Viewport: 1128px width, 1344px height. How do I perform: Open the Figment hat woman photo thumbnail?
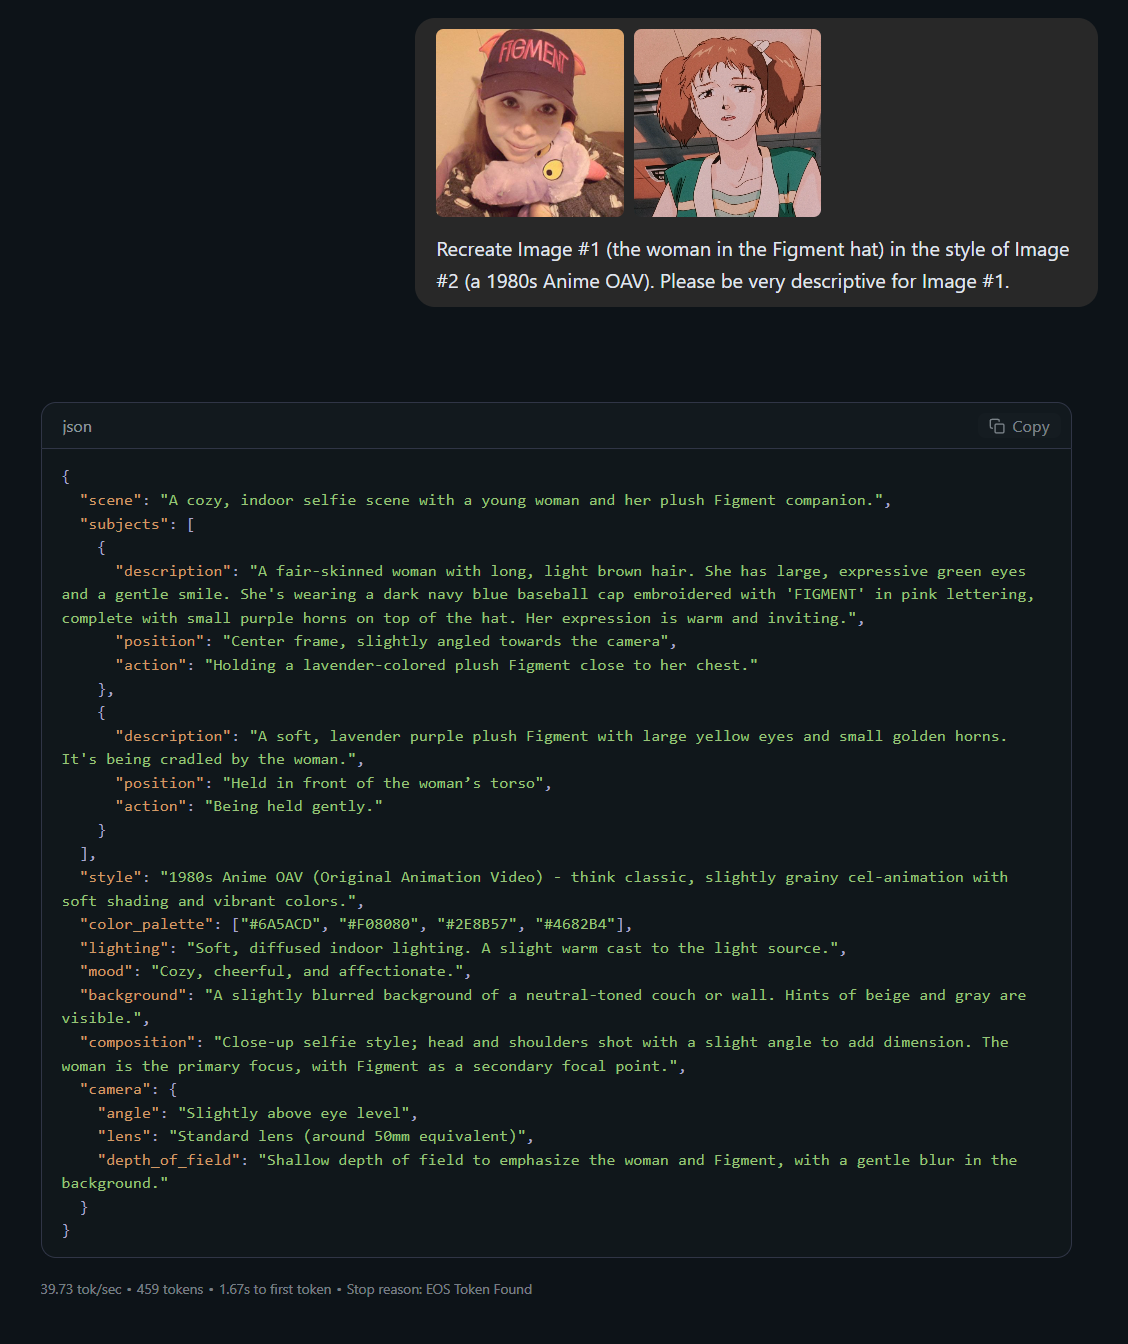530,123
